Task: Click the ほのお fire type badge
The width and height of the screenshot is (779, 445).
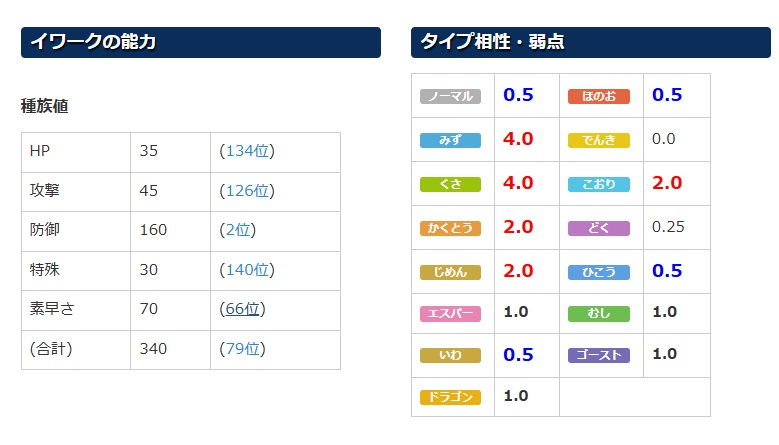Action: click(599, 96)
